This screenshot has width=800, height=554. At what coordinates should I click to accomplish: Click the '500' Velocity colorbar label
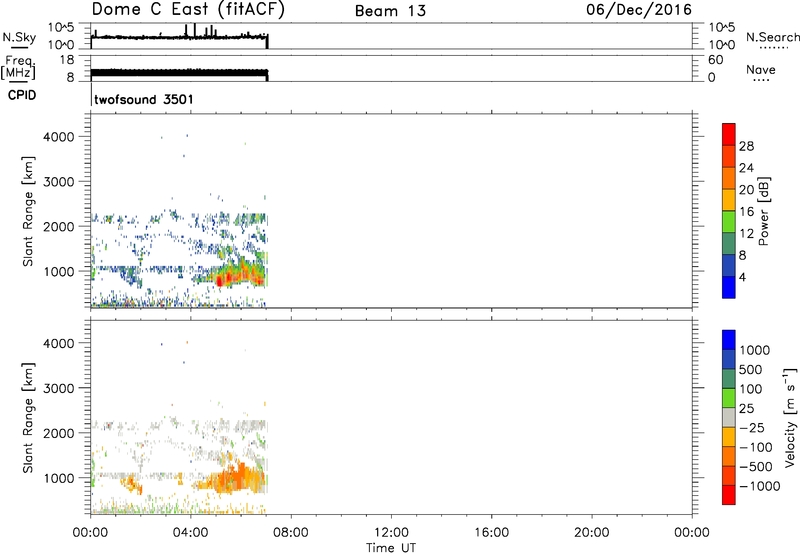[750, 370]
